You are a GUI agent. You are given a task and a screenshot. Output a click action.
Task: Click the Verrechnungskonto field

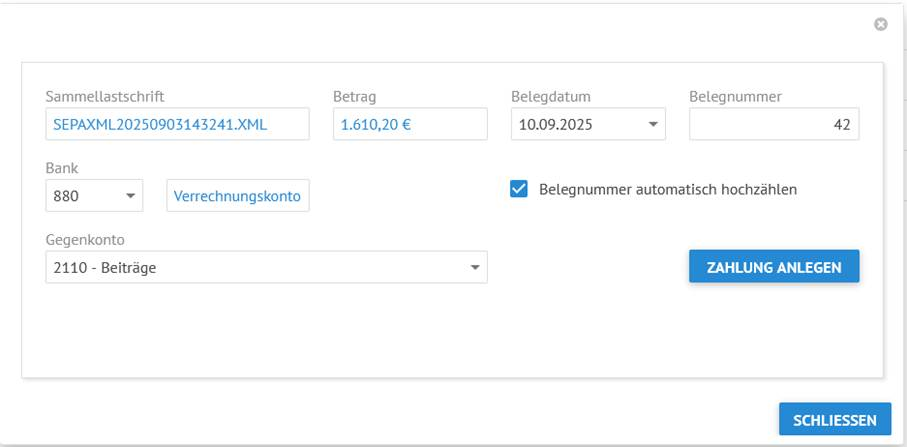(x=238, y=197)
